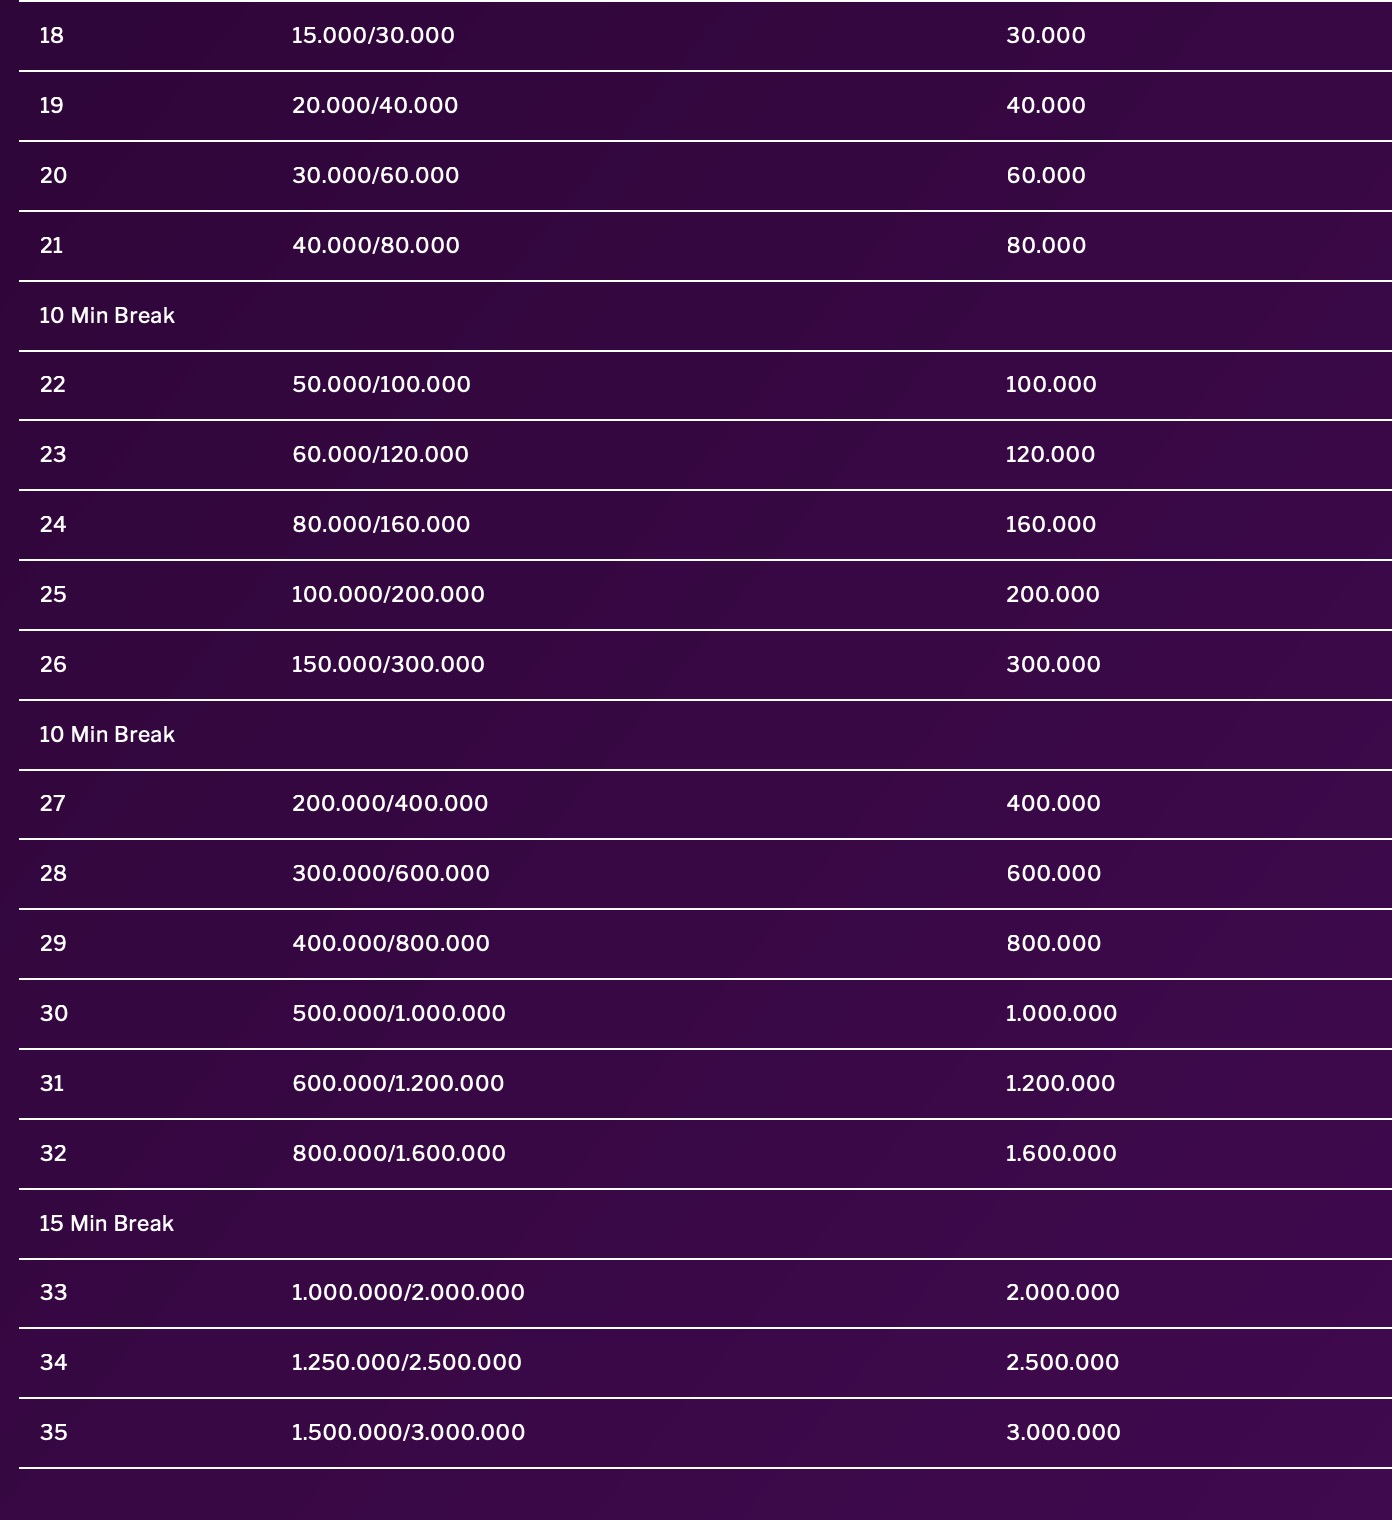The height and width of the screenshot is (1520, 1392).
Task: Select level number 24
Action: [52, 525]
